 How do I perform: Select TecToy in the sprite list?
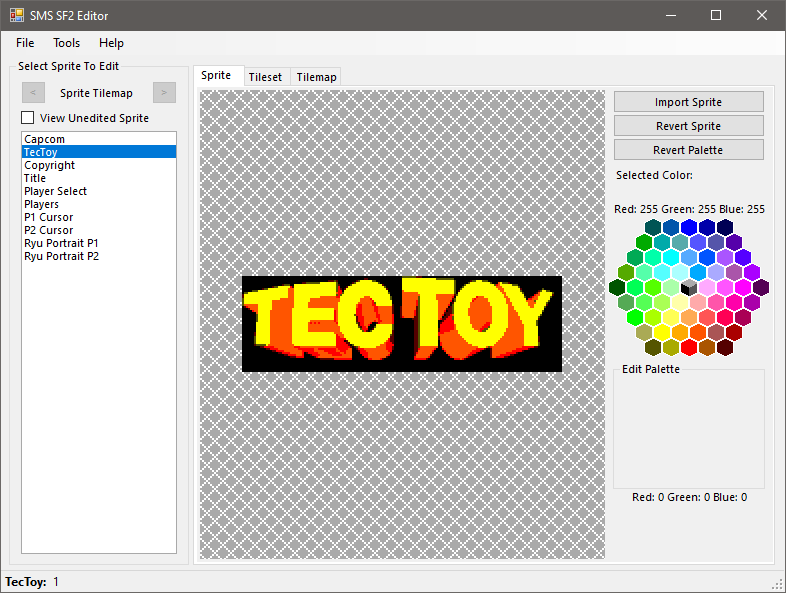[99, 152]
